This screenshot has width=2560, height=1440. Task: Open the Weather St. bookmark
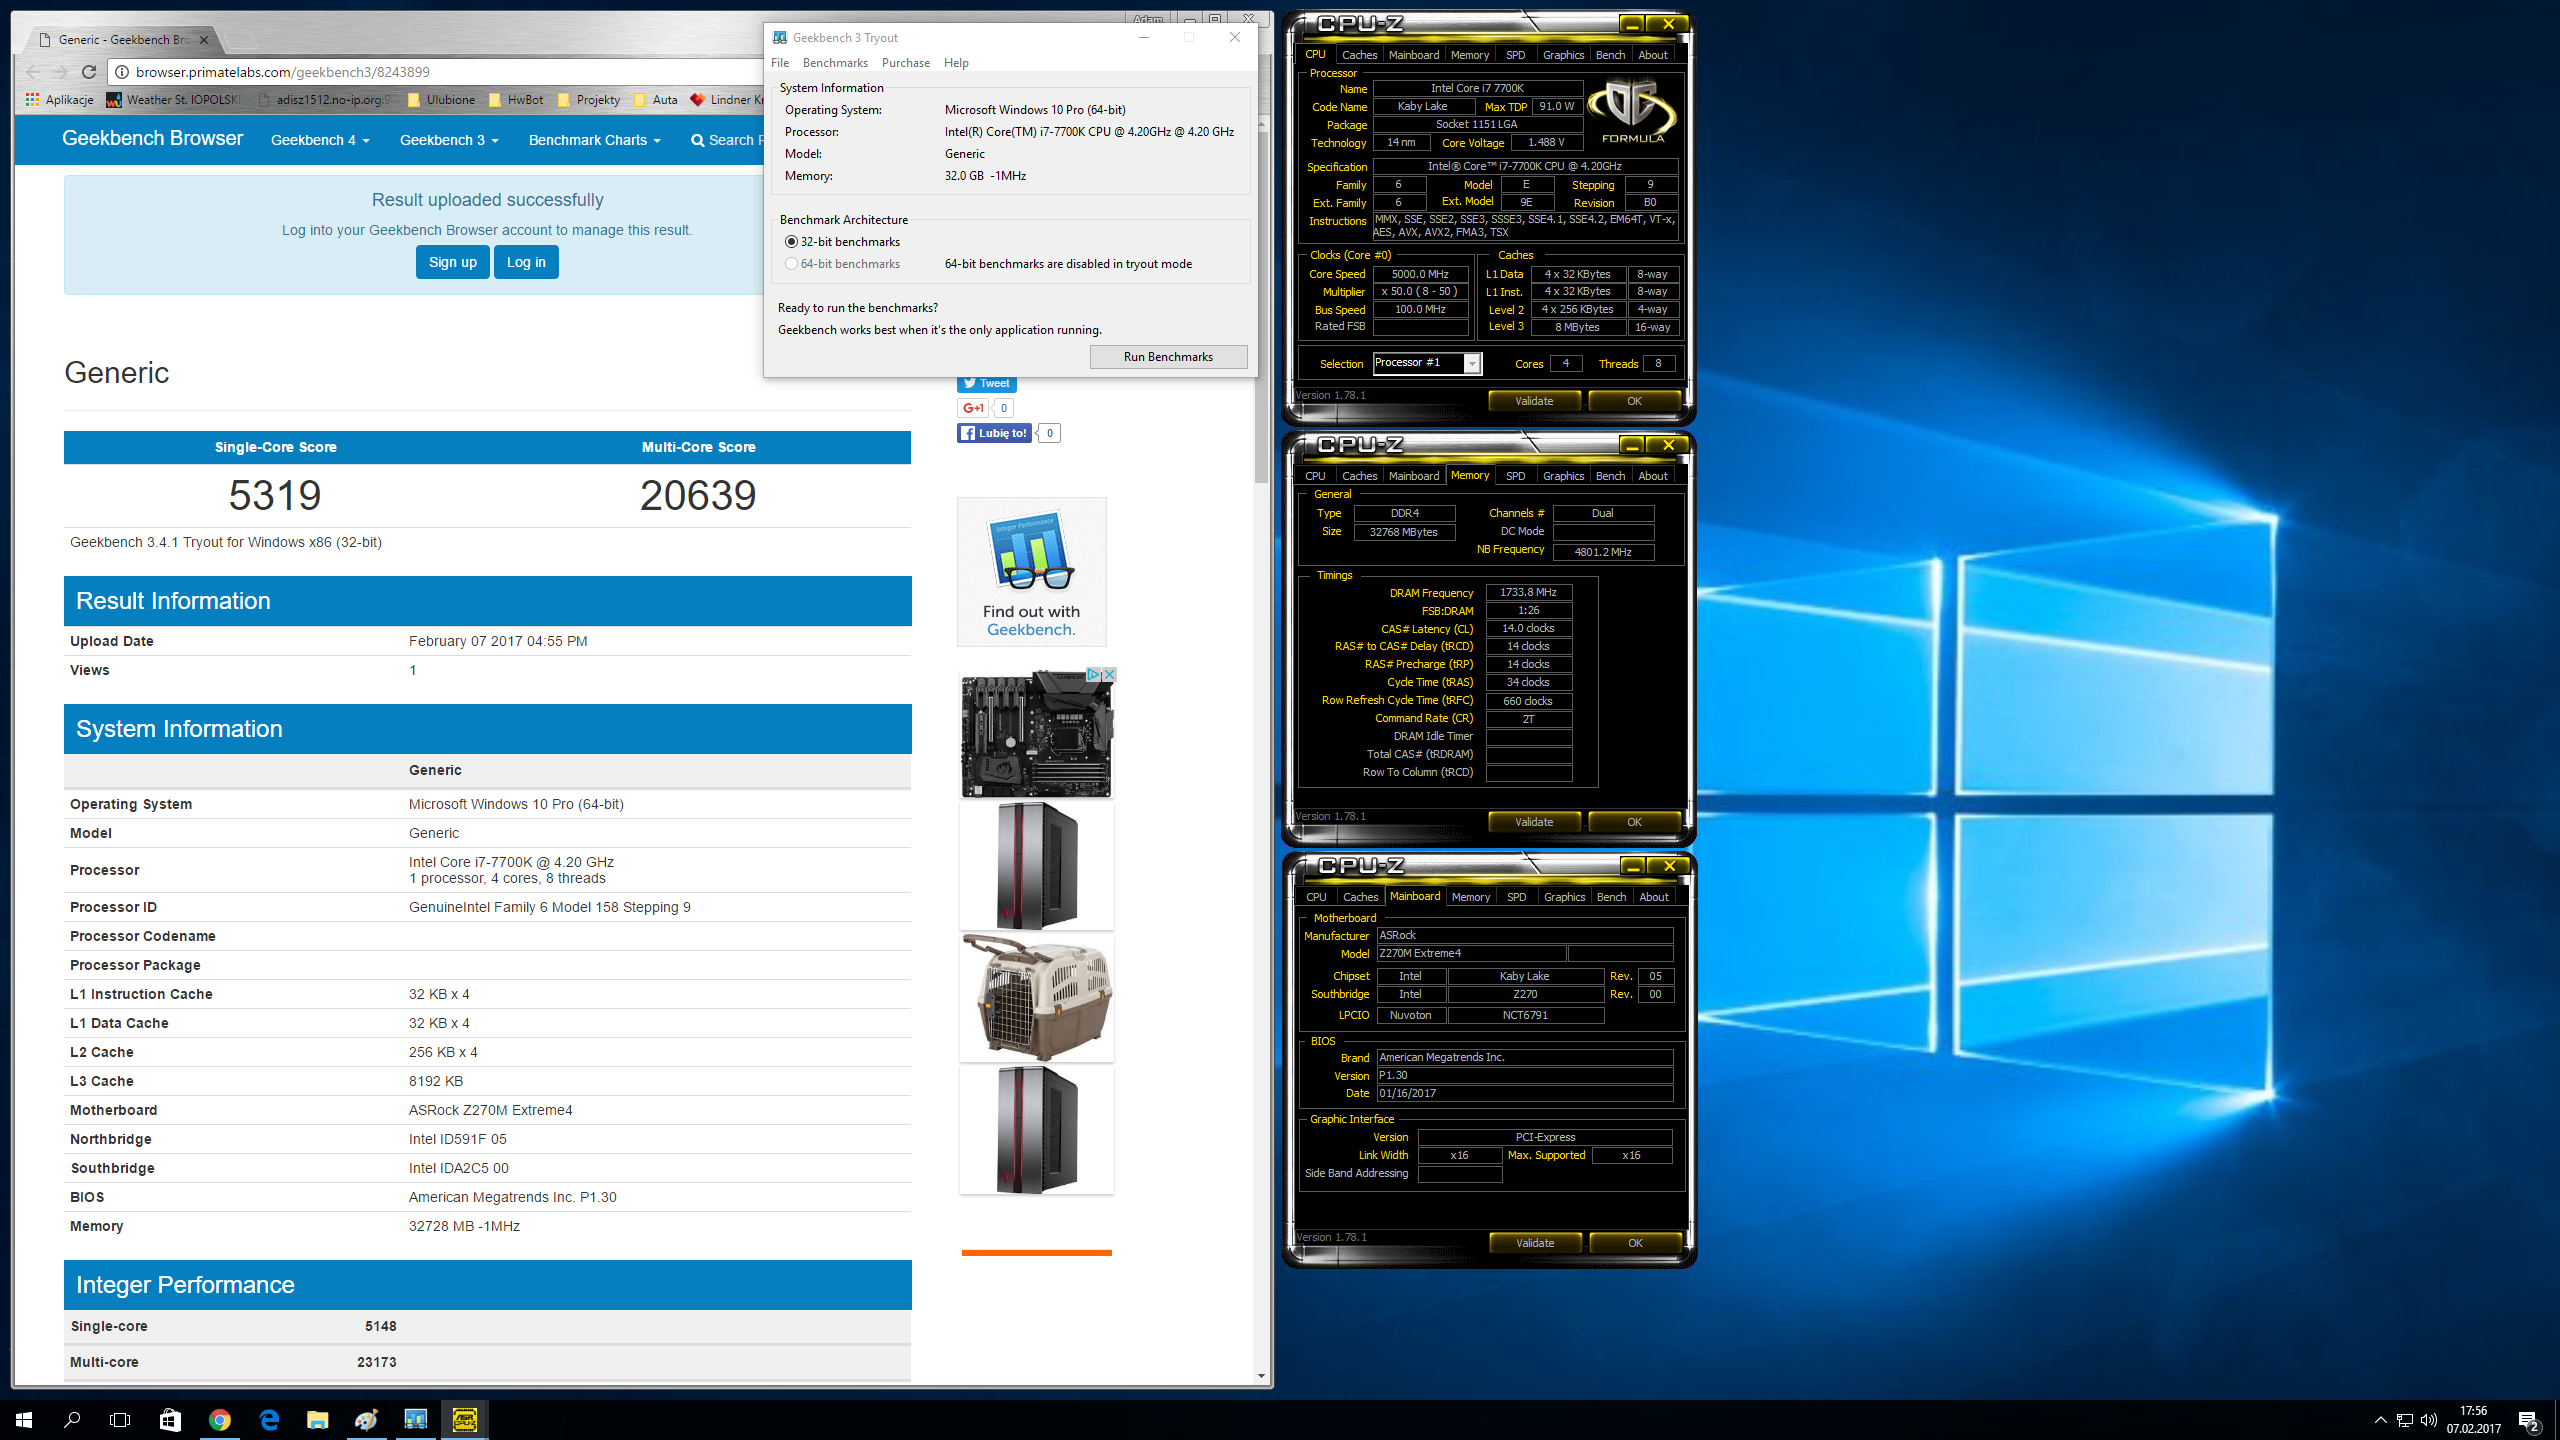173,100
